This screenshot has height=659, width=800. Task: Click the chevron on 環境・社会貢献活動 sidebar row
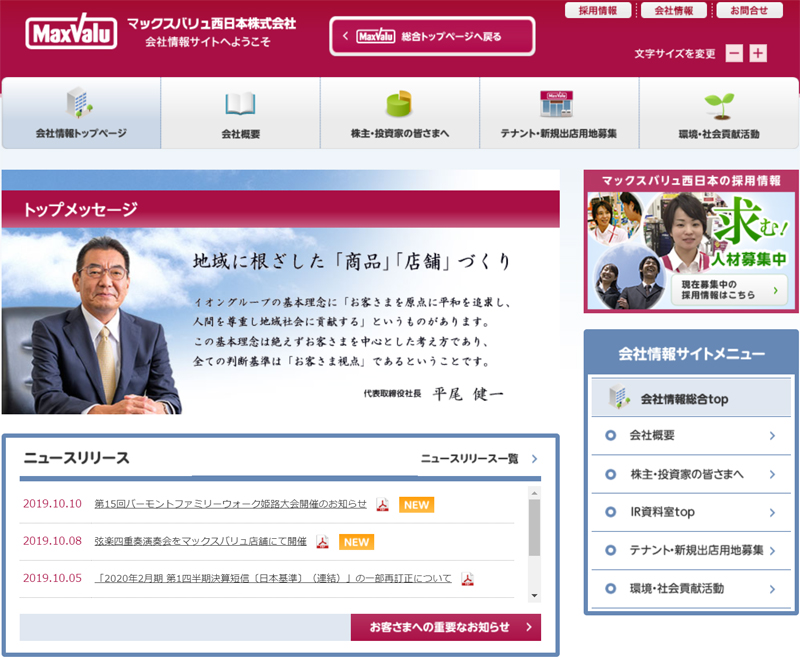pyautogui.click(x=772, y=589)
